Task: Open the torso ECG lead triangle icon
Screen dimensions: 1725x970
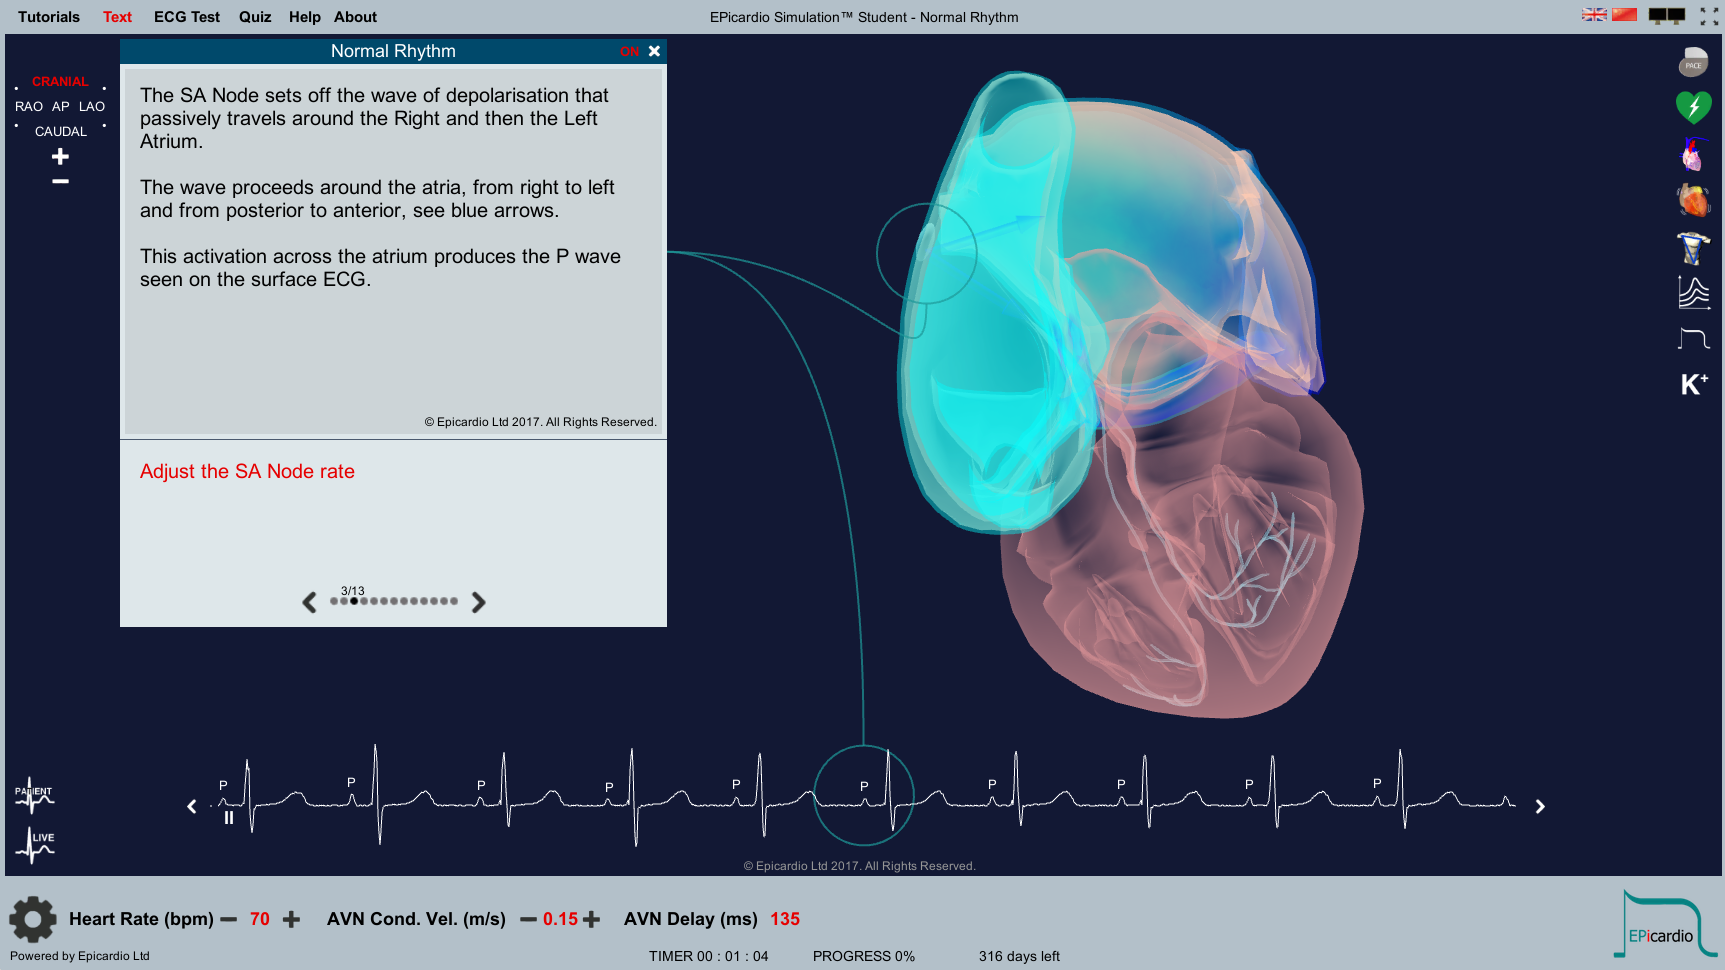Action: pos(1693,247)
